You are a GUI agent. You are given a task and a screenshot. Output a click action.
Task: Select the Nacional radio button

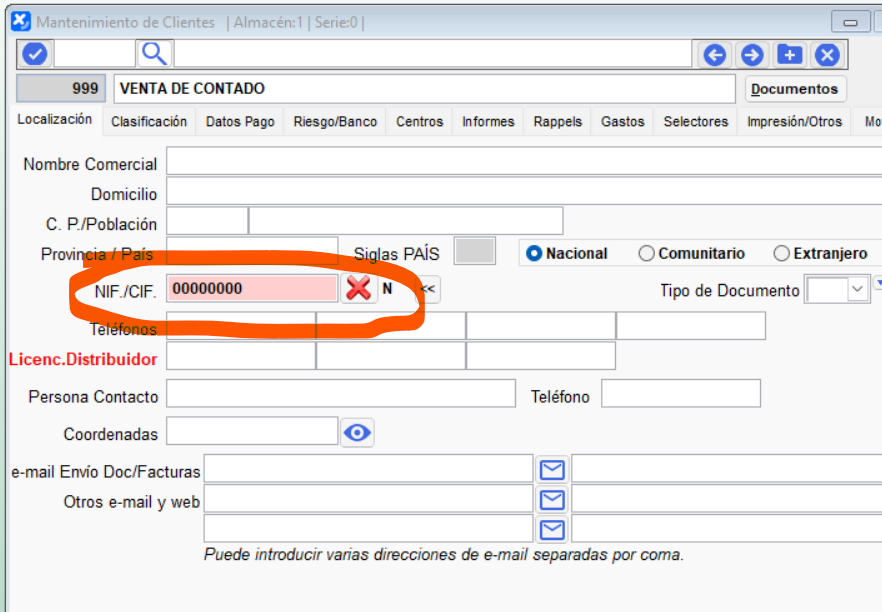(x=534, y=254)
